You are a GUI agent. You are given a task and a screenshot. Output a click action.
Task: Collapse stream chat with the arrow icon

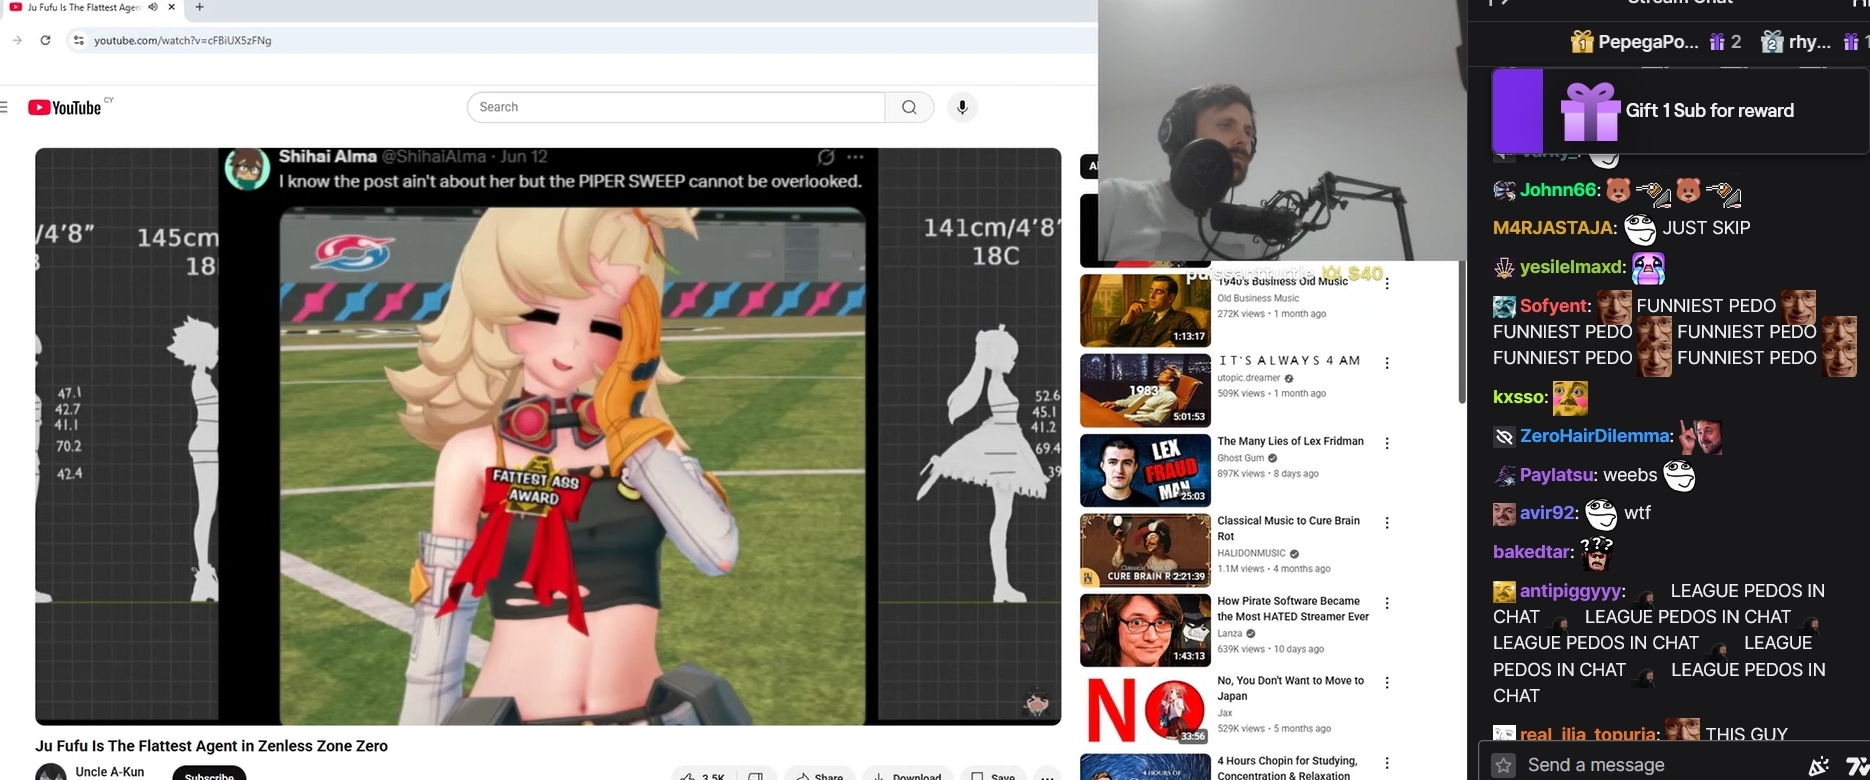1499,3
